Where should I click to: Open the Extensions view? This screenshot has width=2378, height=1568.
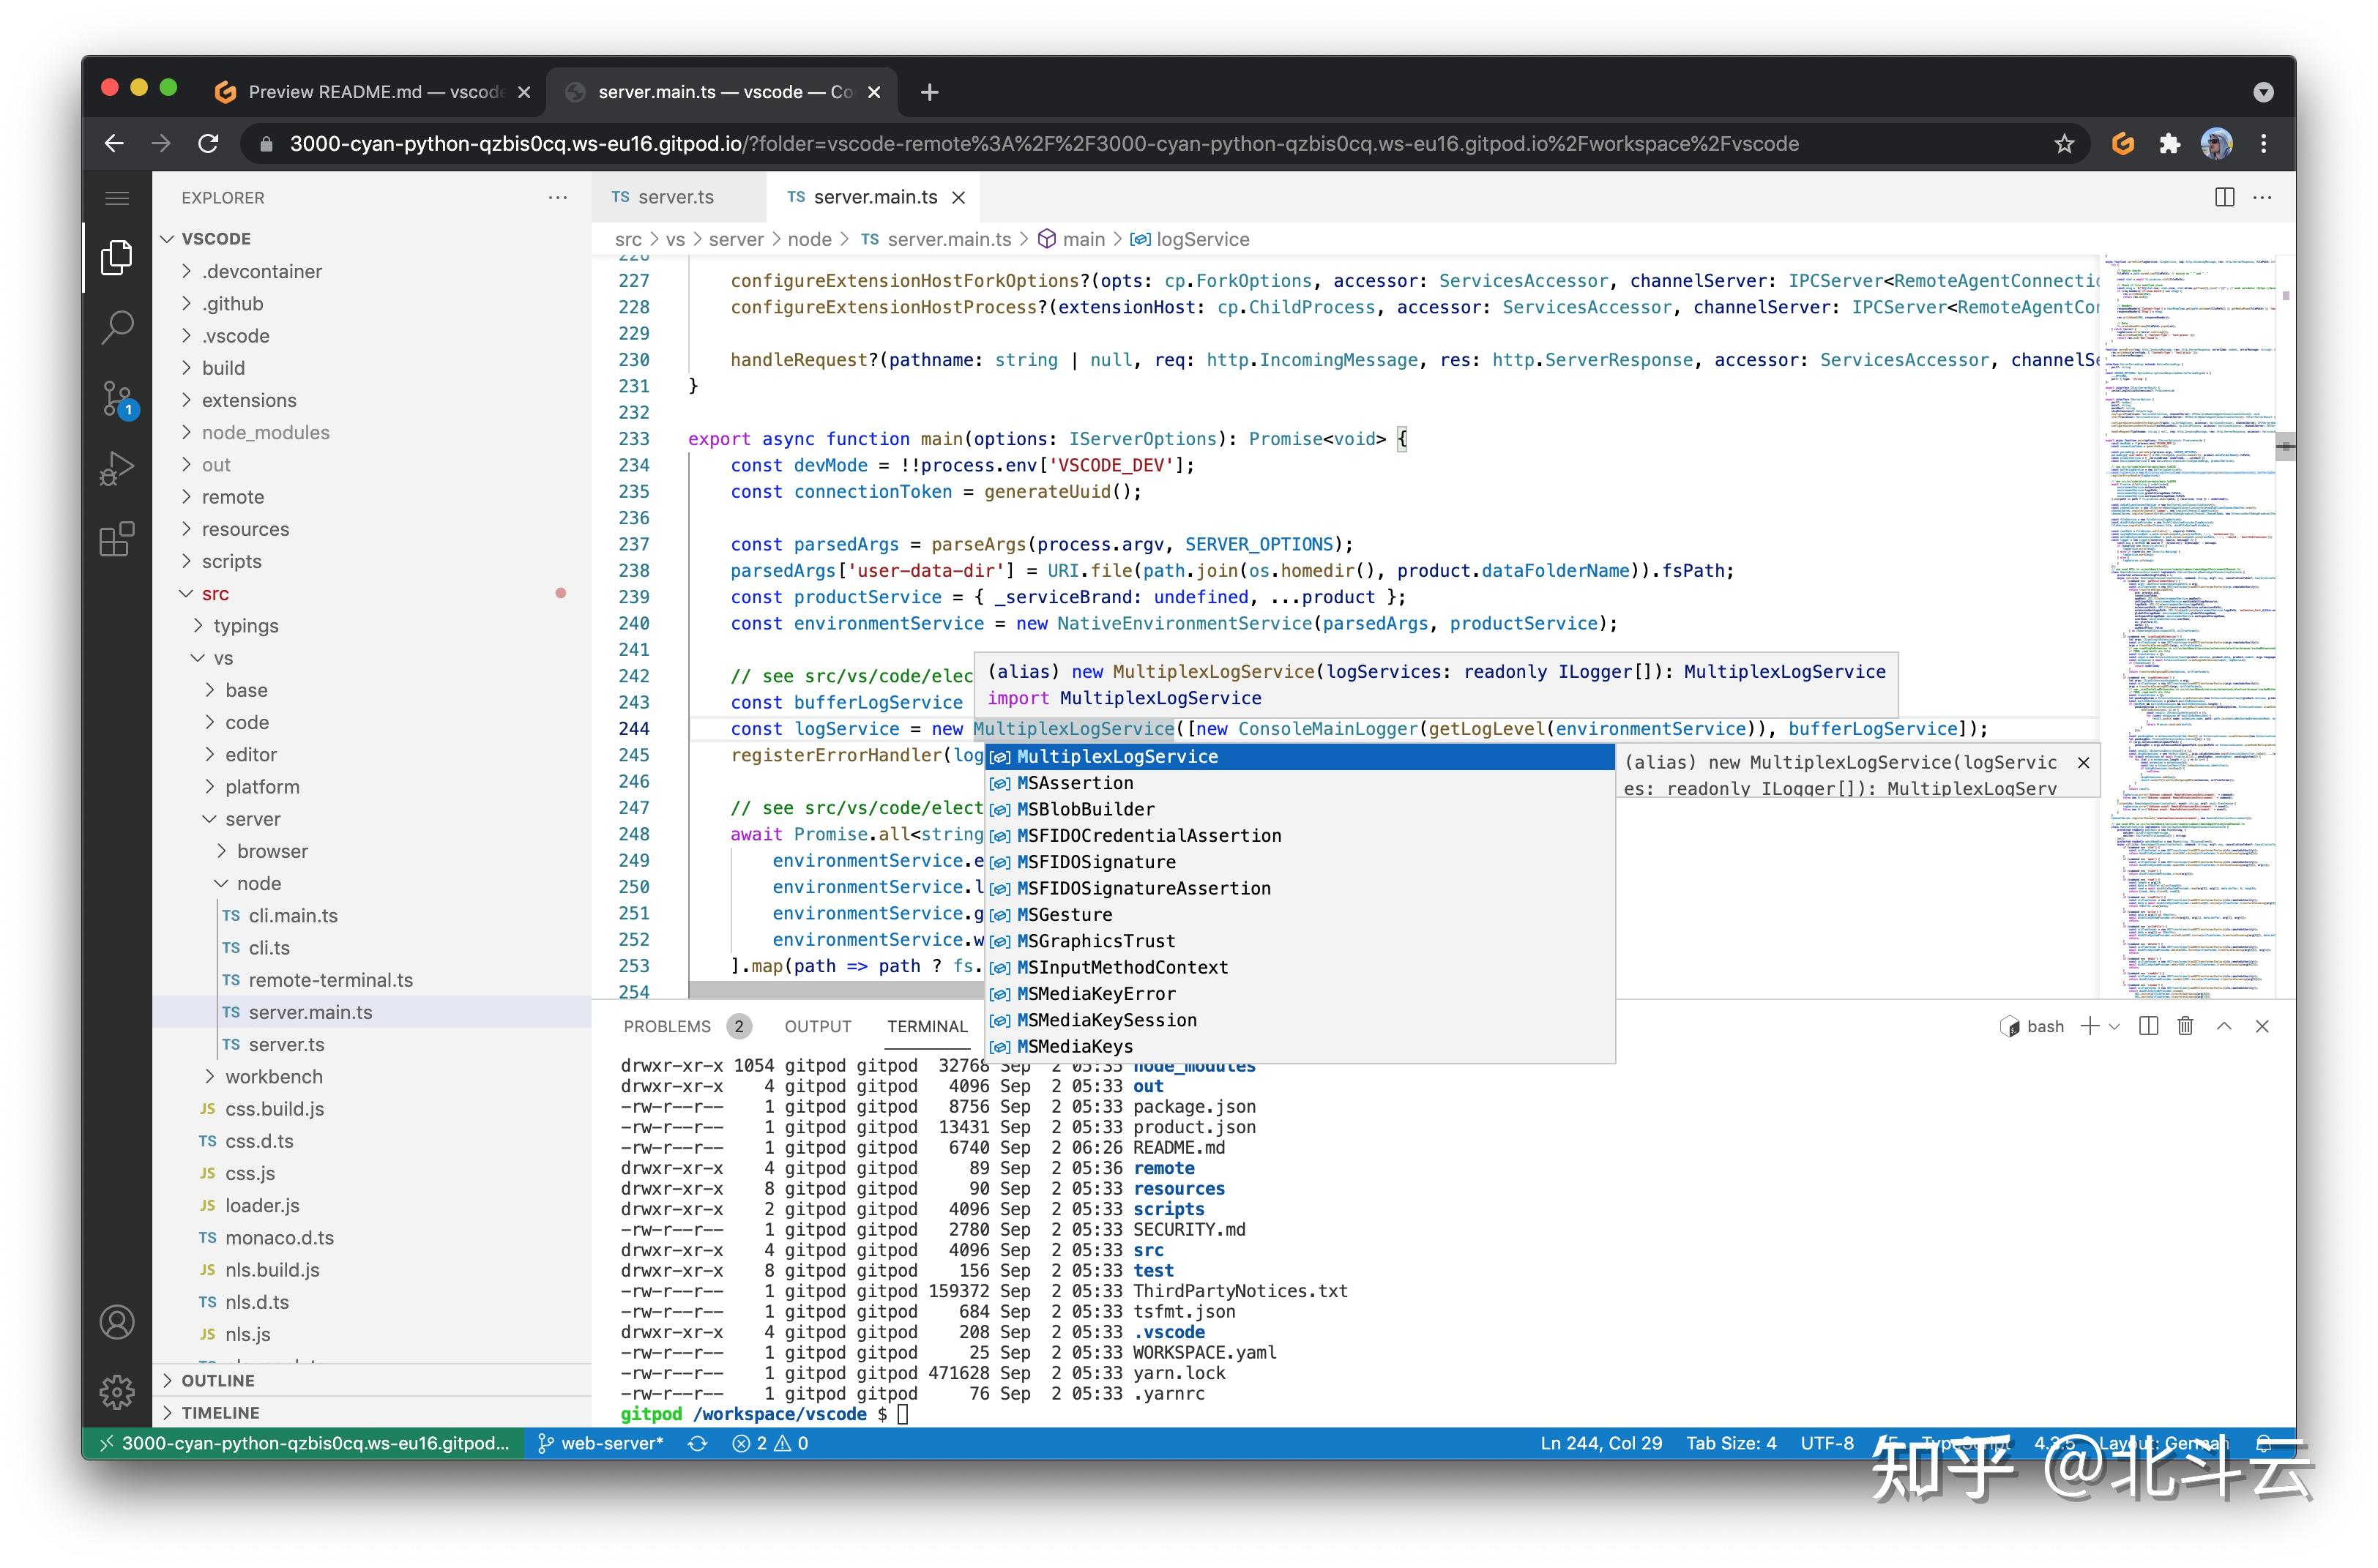(117, 539)
